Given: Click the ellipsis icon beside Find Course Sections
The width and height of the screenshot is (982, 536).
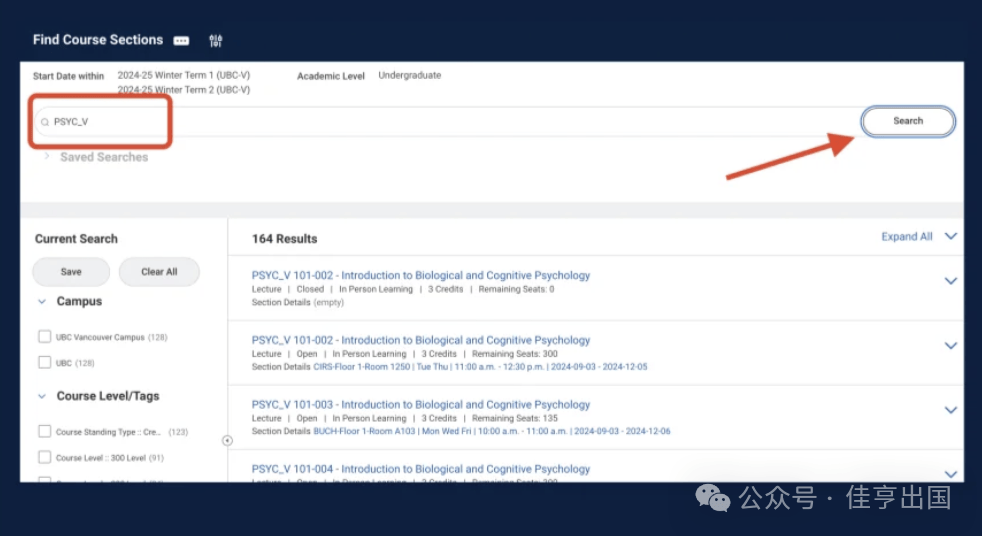Looking at the screenshot, I should (181, 41).
